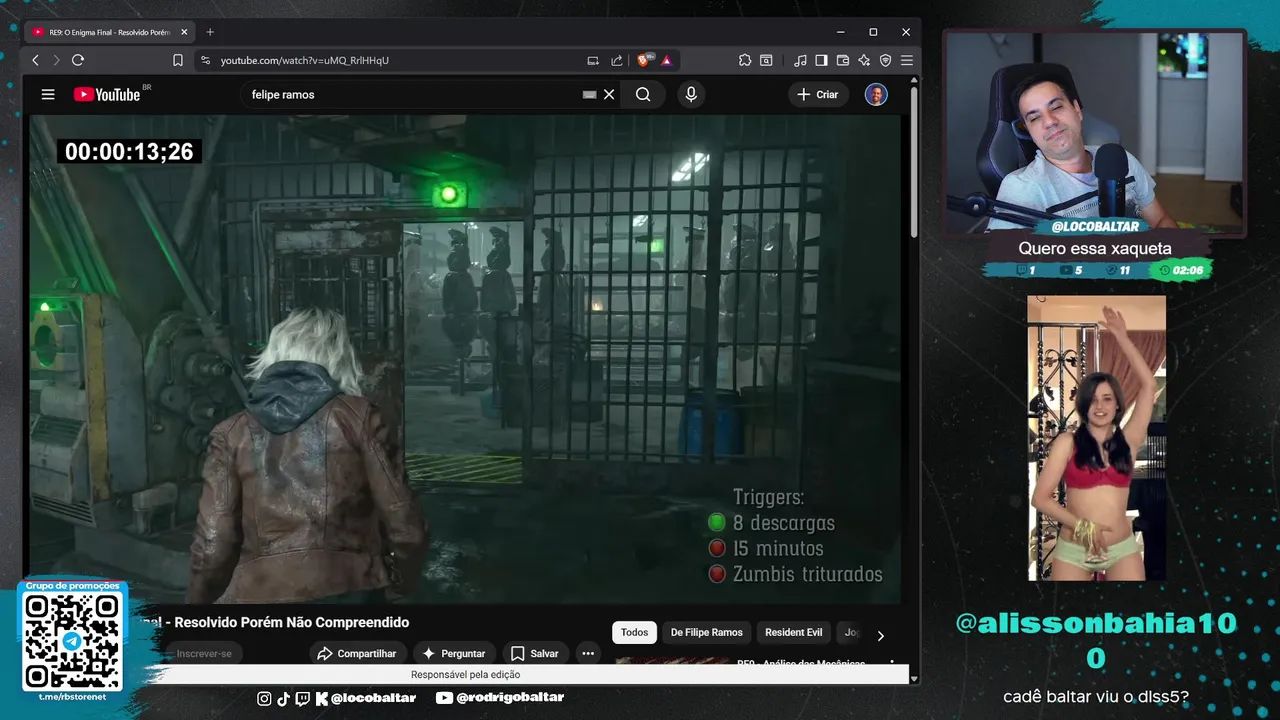Toggle the browser sidebar panel

[x=821, y=60]
